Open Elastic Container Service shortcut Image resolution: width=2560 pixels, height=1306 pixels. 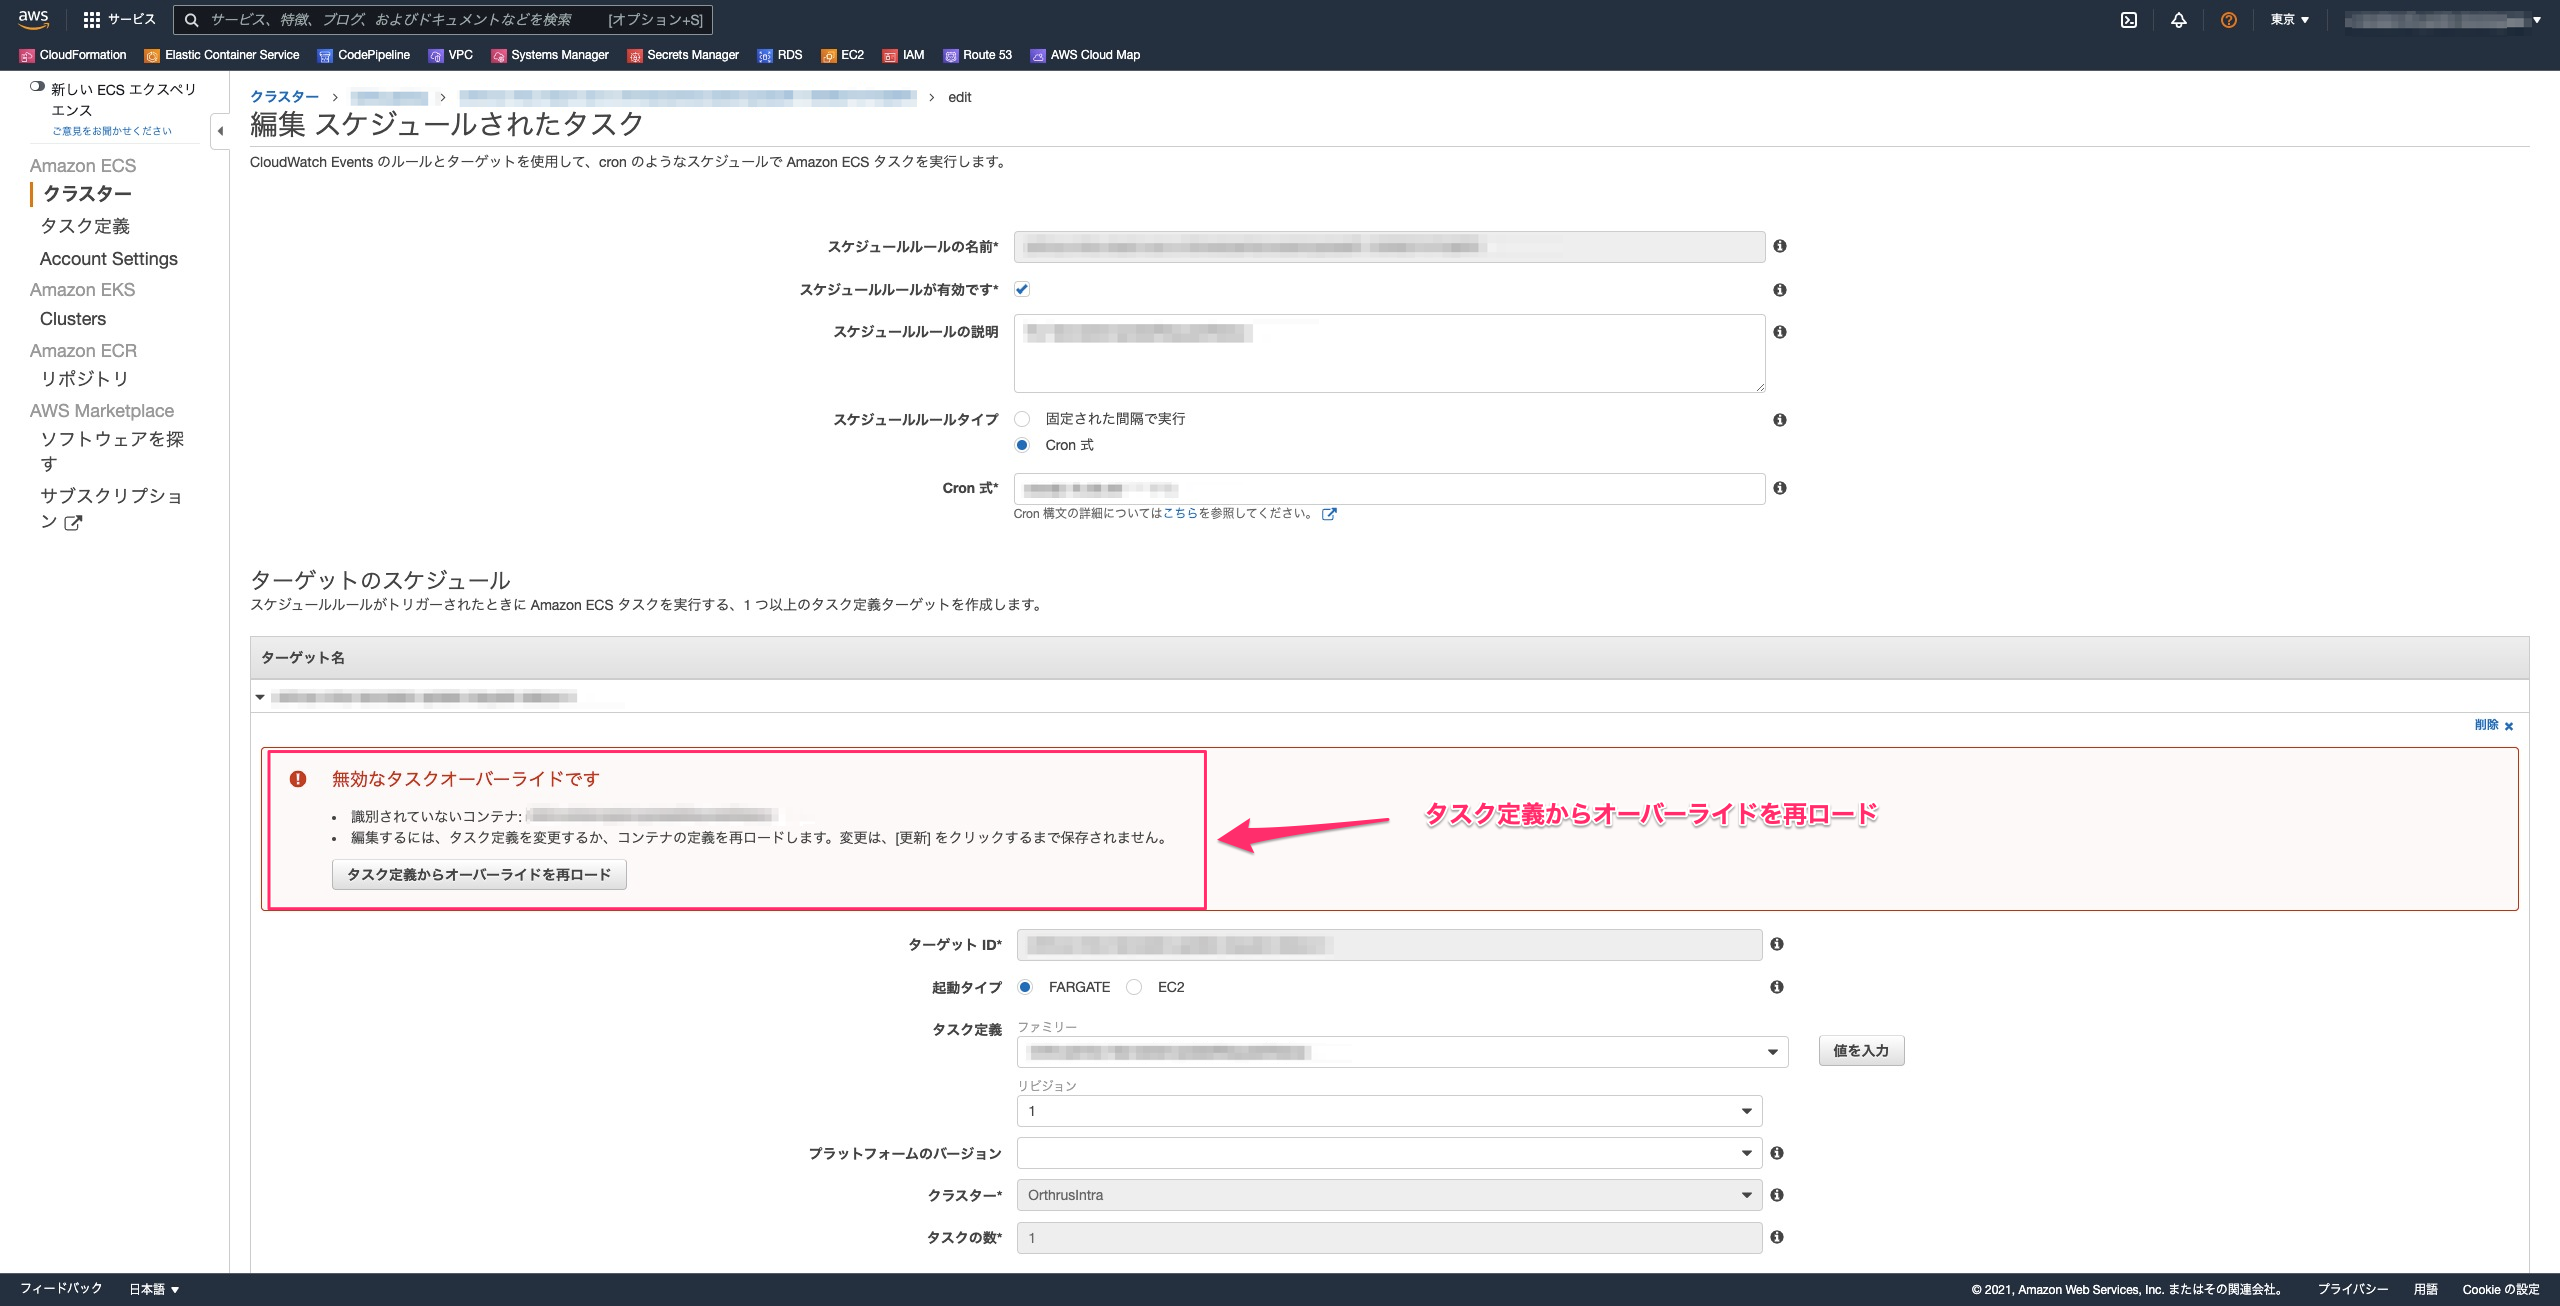(222, 55)
